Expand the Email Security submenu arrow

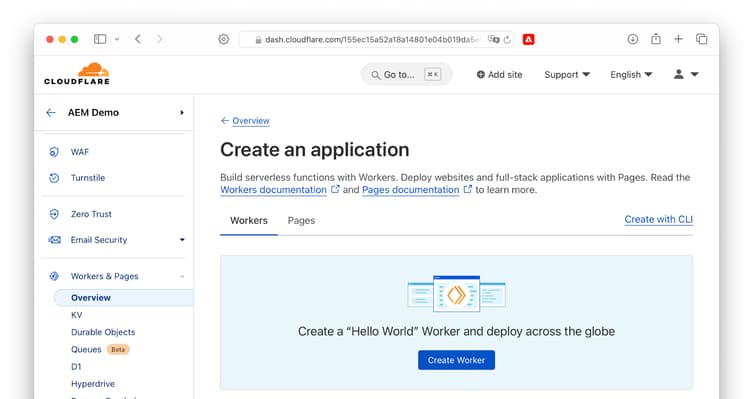tap(182, 240)
